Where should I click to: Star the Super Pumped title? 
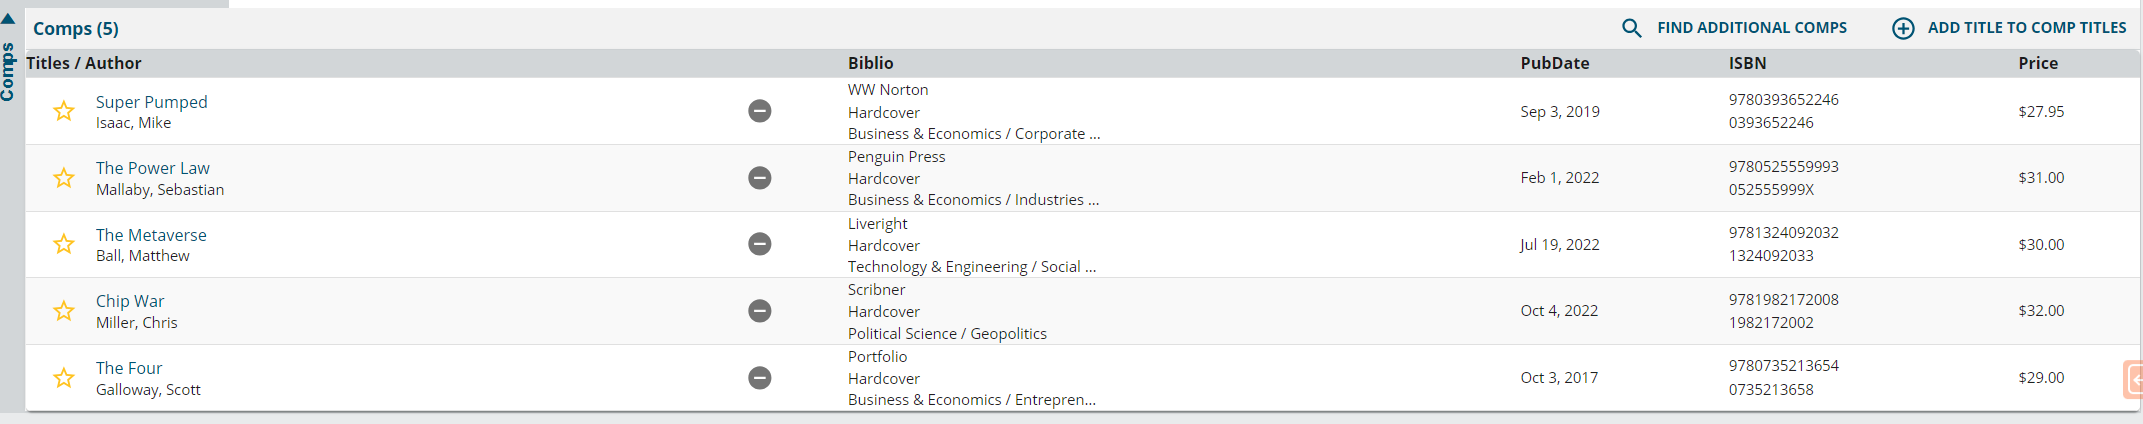pyautogui.click(x=64, y=111)
